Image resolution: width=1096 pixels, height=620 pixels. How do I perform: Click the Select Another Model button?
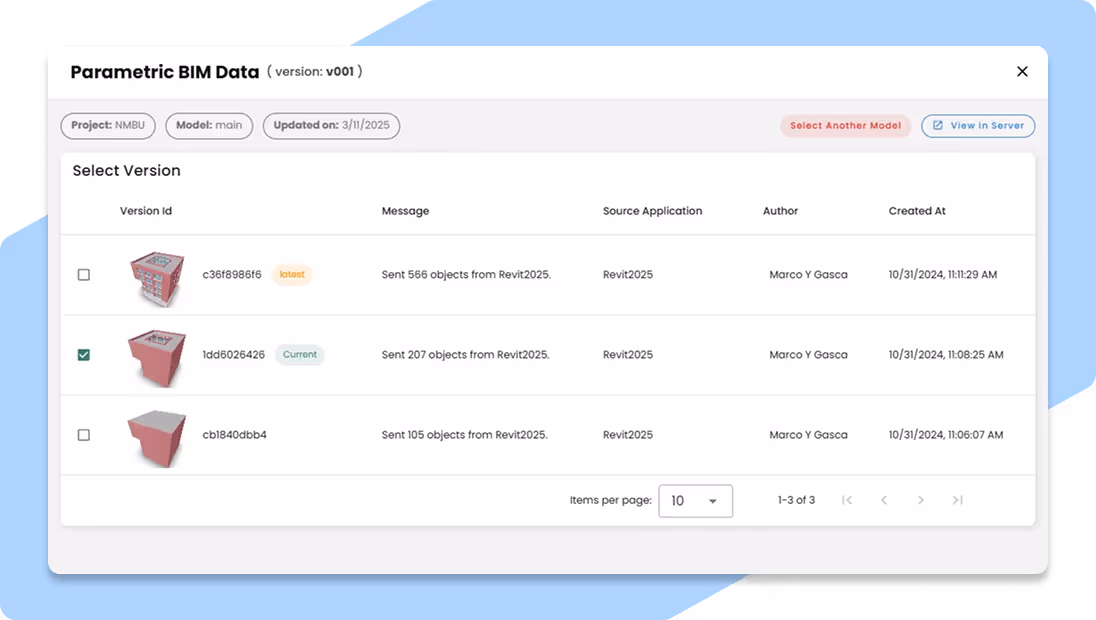(845, 125)
